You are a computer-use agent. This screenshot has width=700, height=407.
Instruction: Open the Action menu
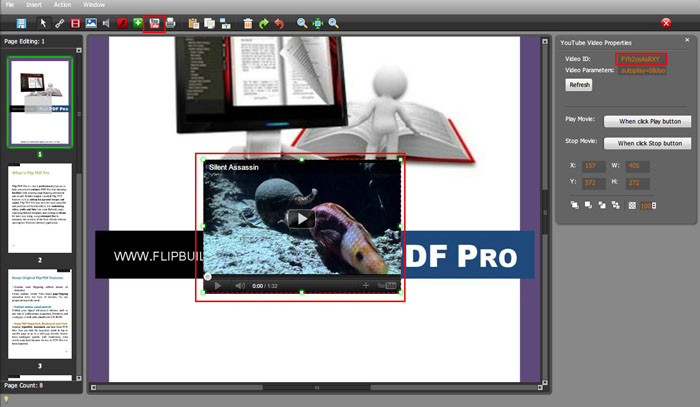coord(62,4)
